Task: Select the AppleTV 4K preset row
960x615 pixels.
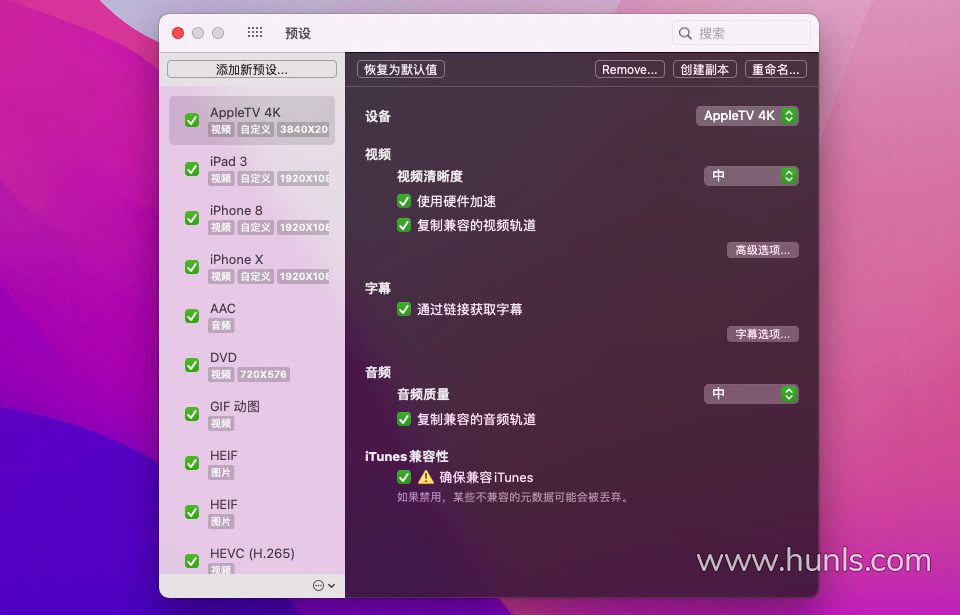Action: tap(252, 120)
